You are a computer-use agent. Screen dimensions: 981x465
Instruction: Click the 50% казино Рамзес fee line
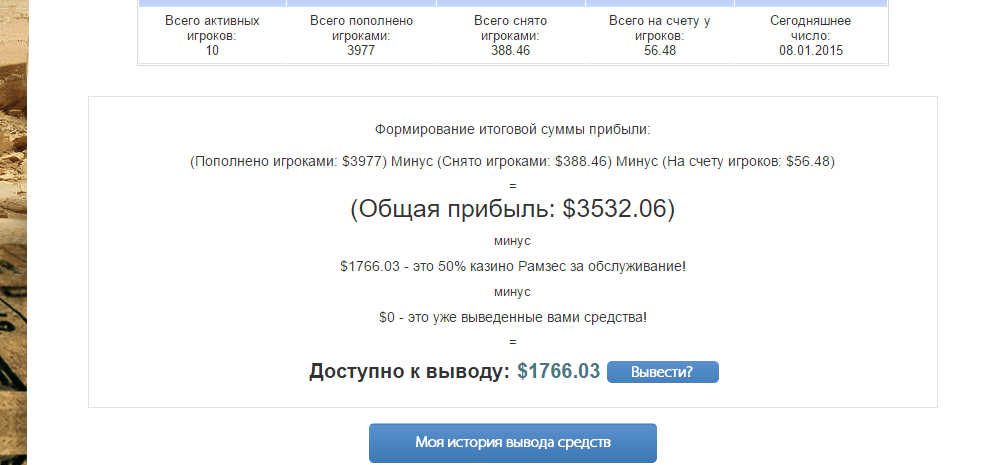512,266
